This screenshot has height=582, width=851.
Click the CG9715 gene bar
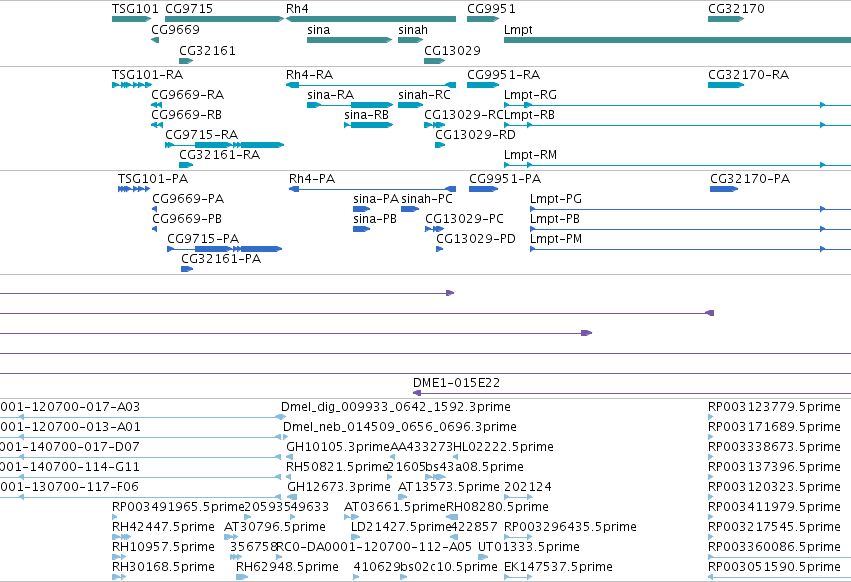click(x=224, y=19)
